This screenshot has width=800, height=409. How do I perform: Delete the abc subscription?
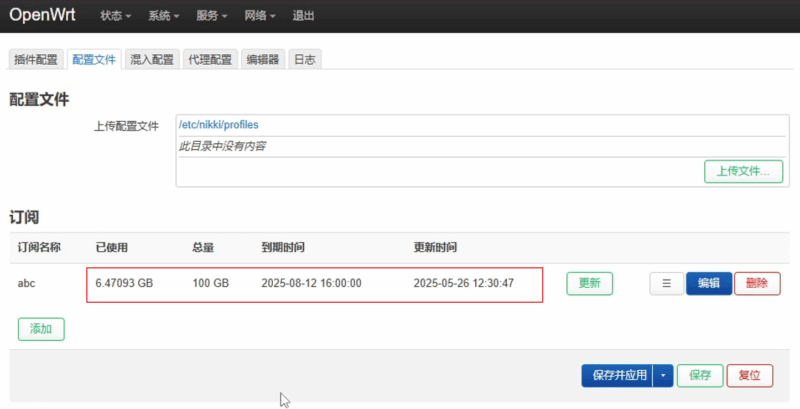(x=757, y=284)
